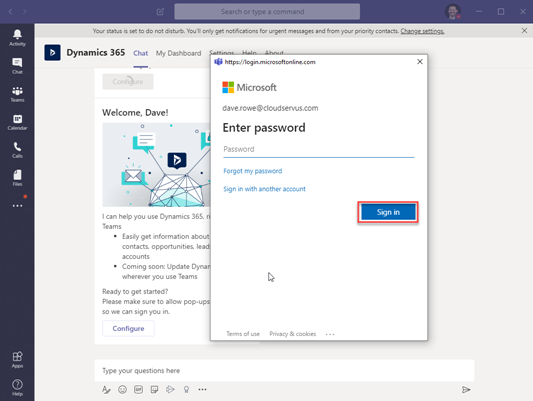Click the Dynamics 365 app logo

(52, 53)
